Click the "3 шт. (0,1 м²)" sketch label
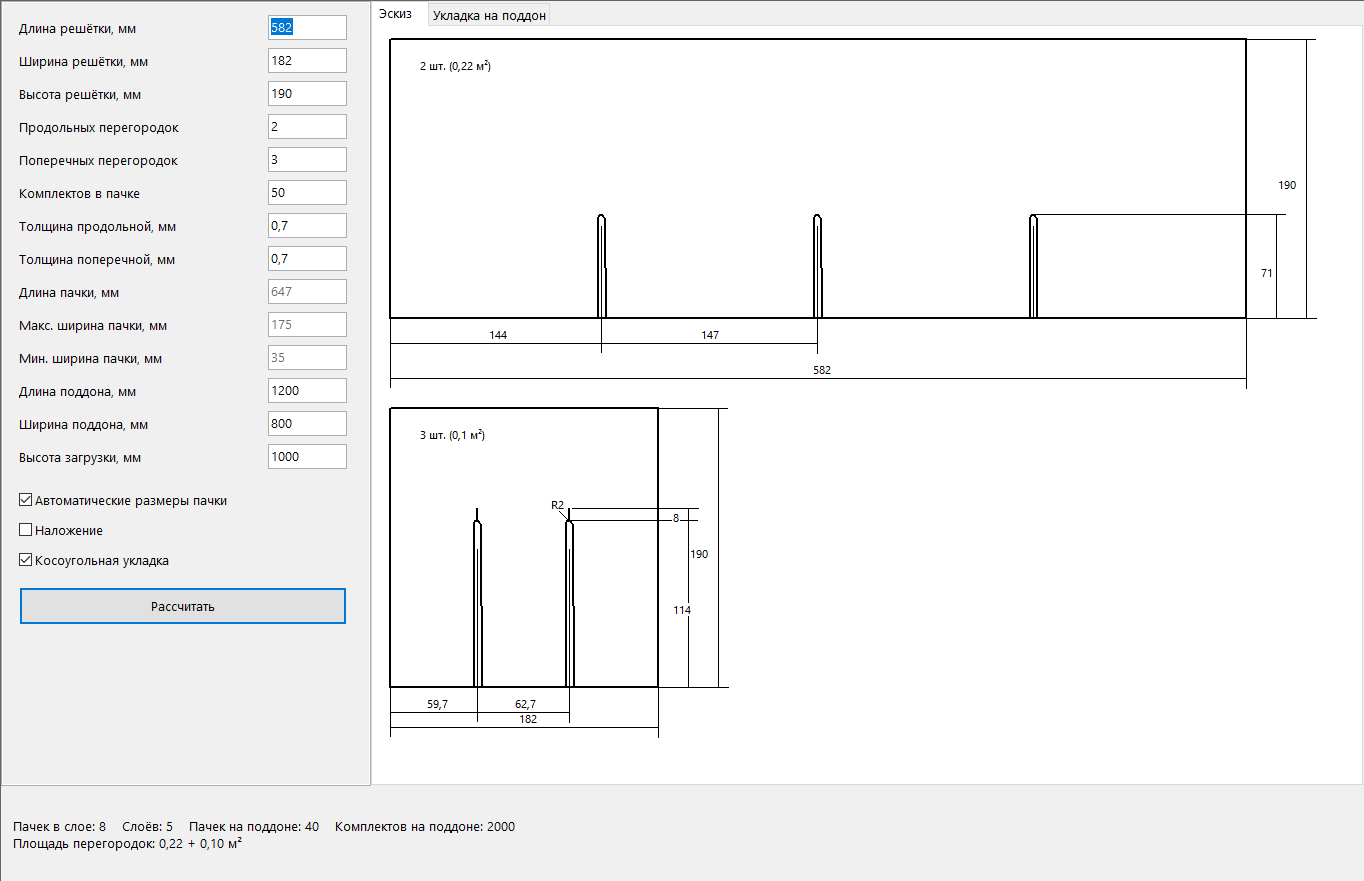The height and width of the screenshot is (881, 1364). pos(452,435)
